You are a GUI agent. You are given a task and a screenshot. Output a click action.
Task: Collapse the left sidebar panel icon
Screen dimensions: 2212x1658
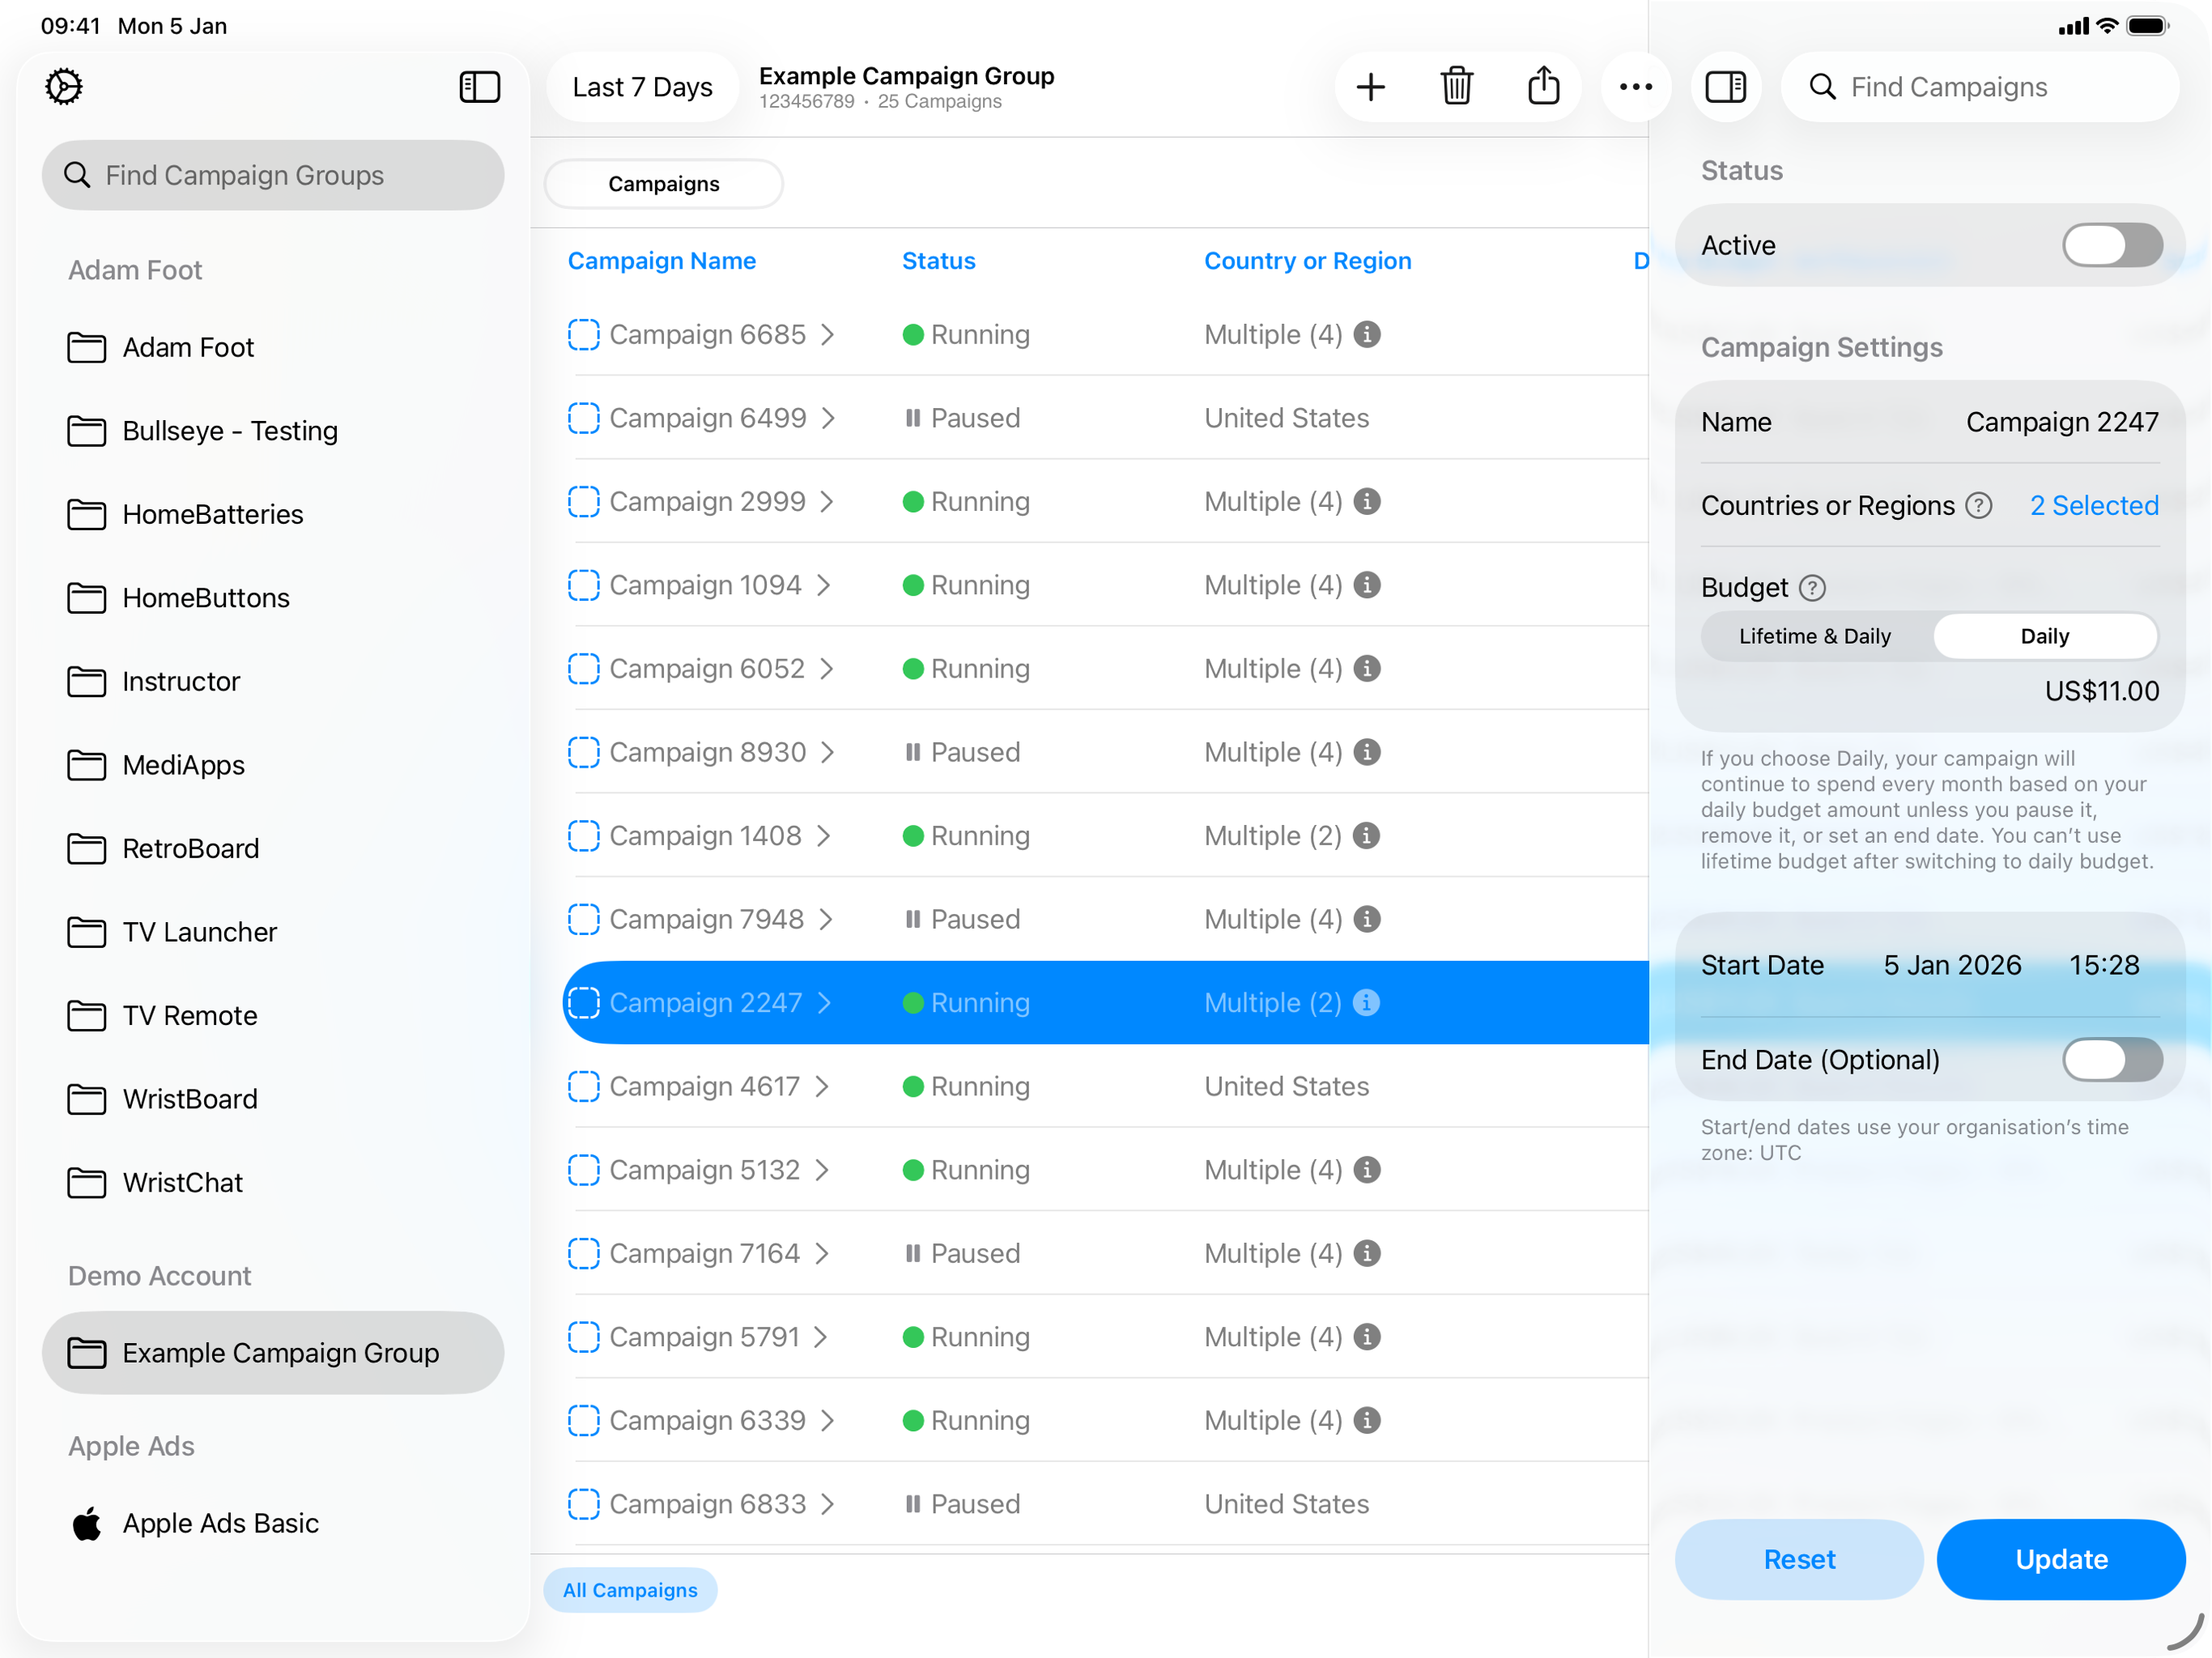point(479,87)
